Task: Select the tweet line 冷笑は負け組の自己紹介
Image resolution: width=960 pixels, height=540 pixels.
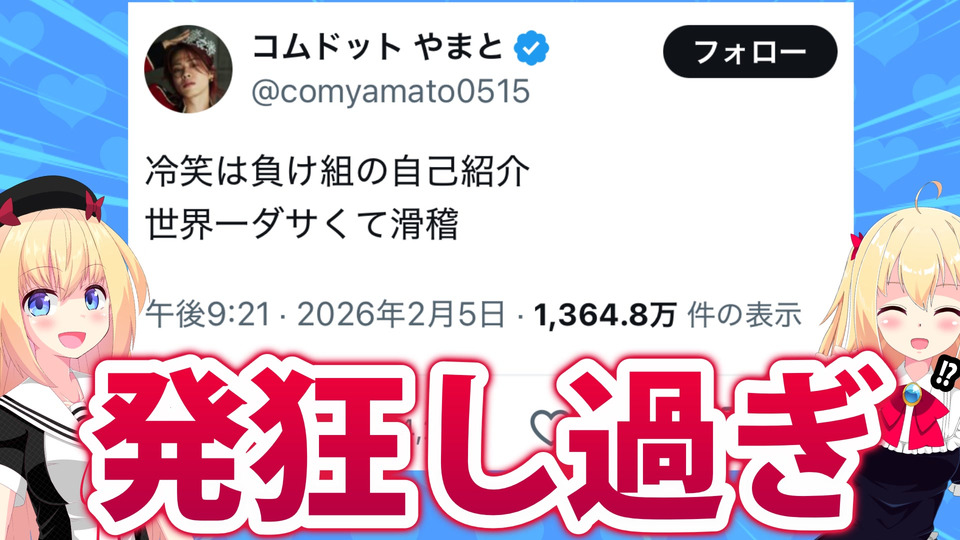Action: [337, 171]
